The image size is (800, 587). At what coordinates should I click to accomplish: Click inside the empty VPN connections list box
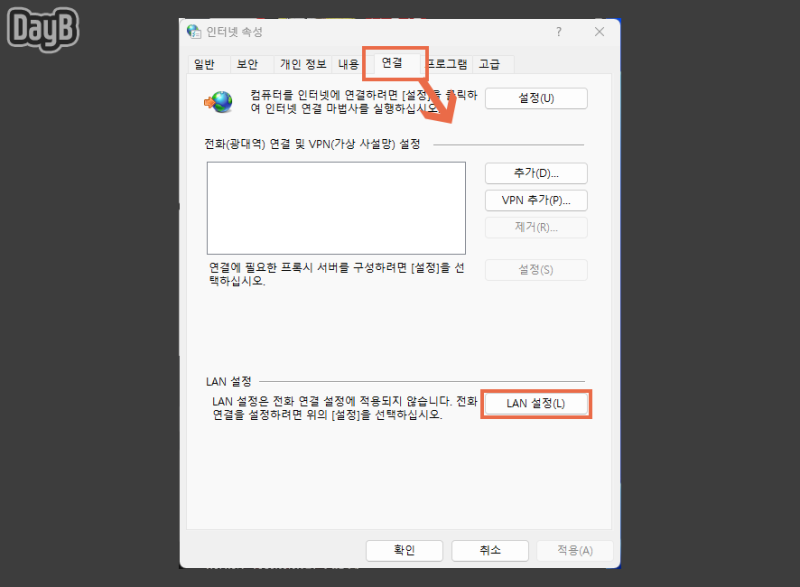[335, 207]
